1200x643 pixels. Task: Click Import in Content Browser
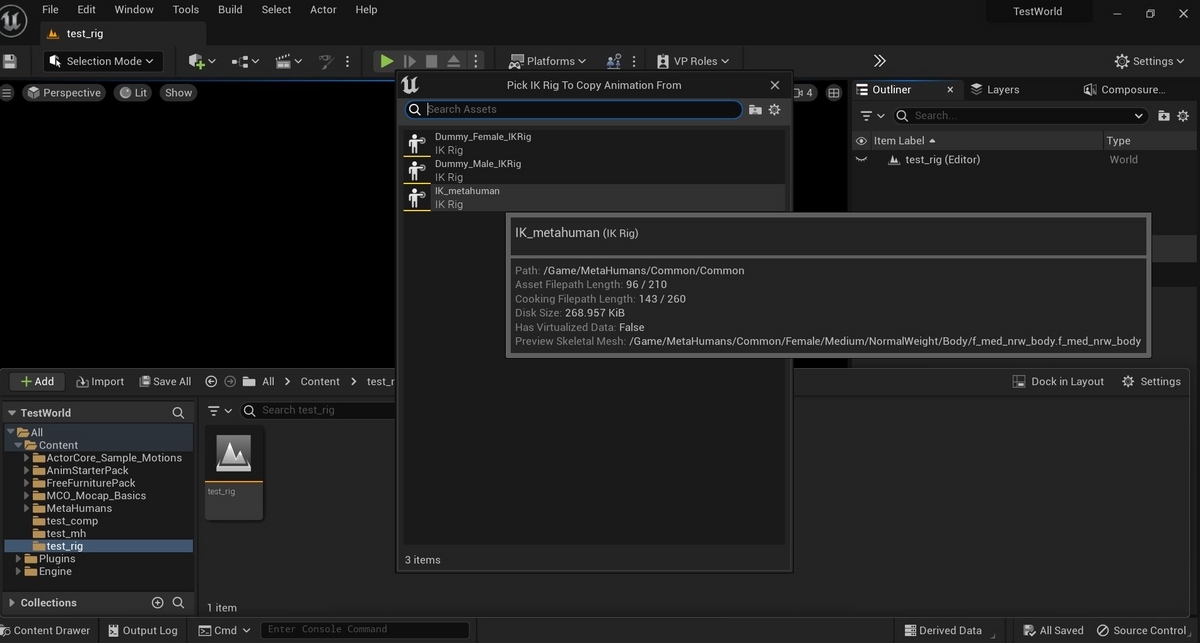coord(100,381)
